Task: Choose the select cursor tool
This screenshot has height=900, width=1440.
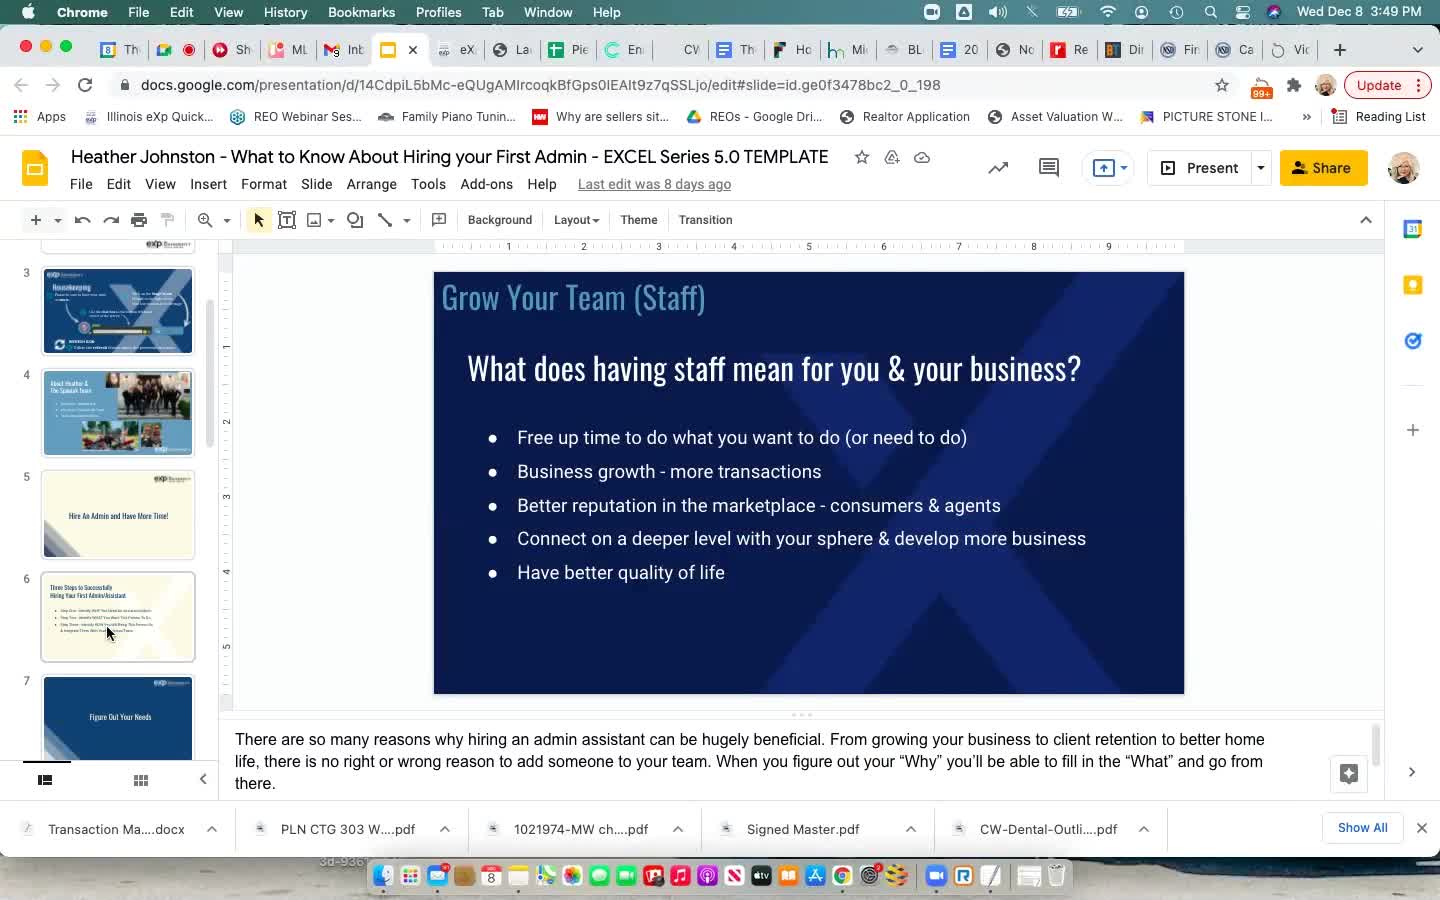Action: [259, 220]
